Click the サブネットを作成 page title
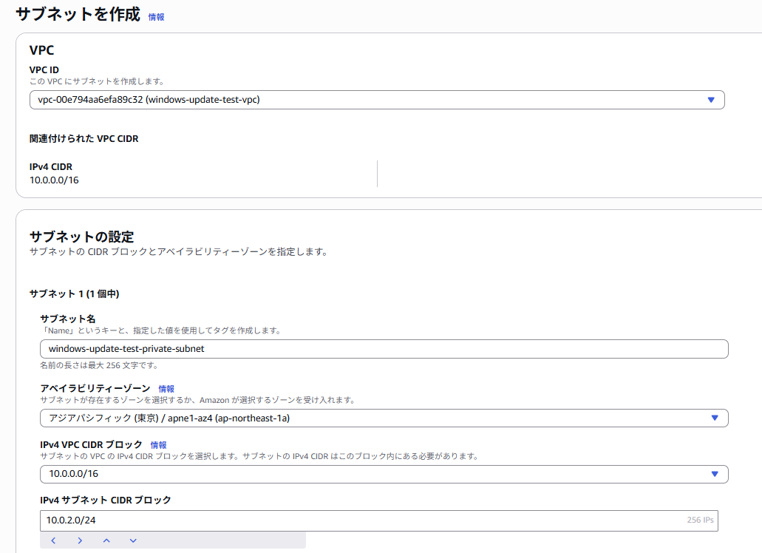Viewport: 762px width, 553px height. (77, 15)
